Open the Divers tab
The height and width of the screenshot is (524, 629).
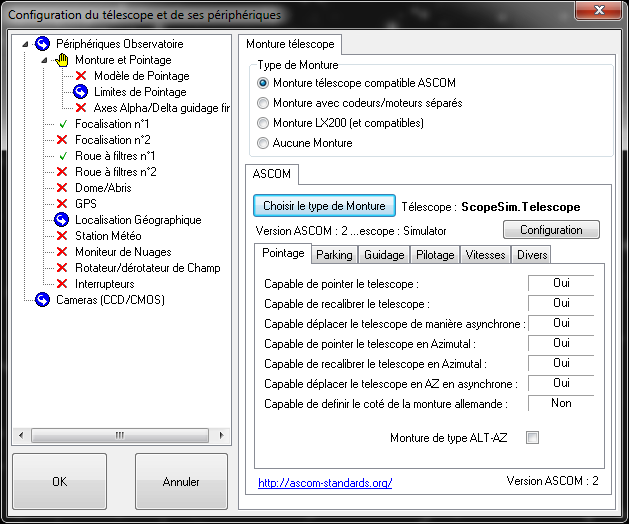click(x=532, y=255)
